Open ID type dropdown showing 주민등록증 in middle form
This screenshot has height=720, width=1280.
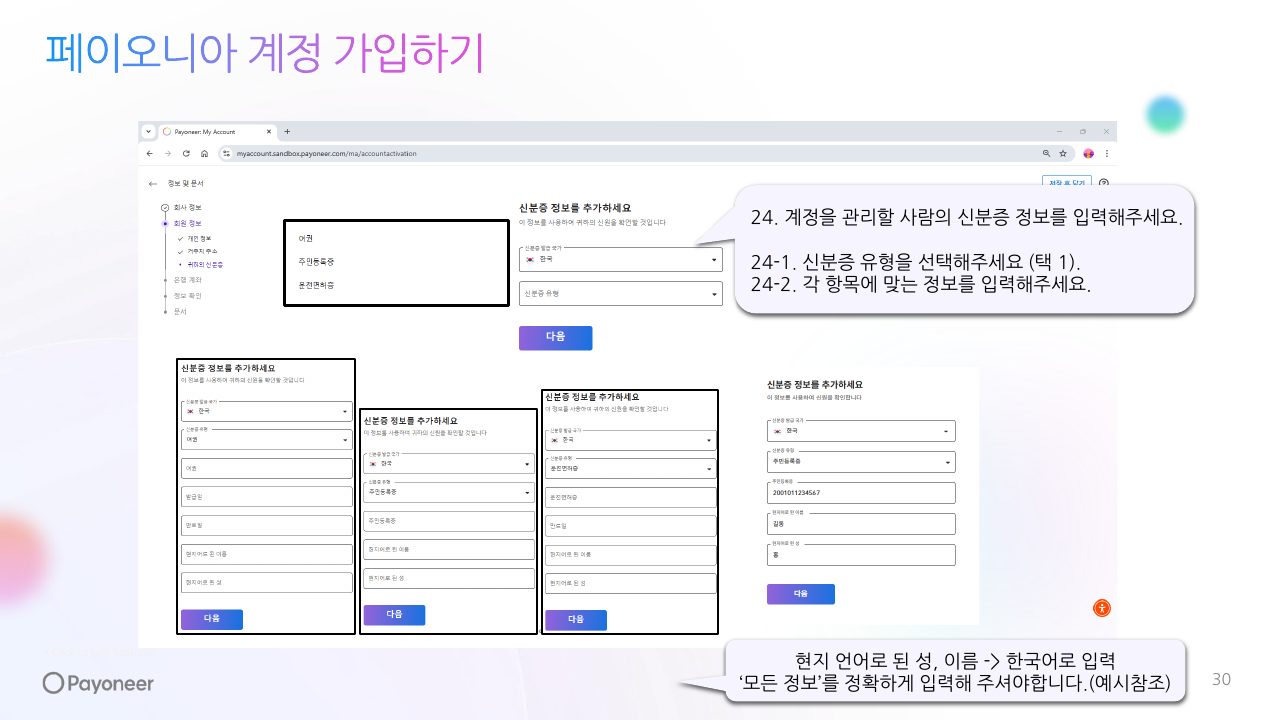coord(448,493)
